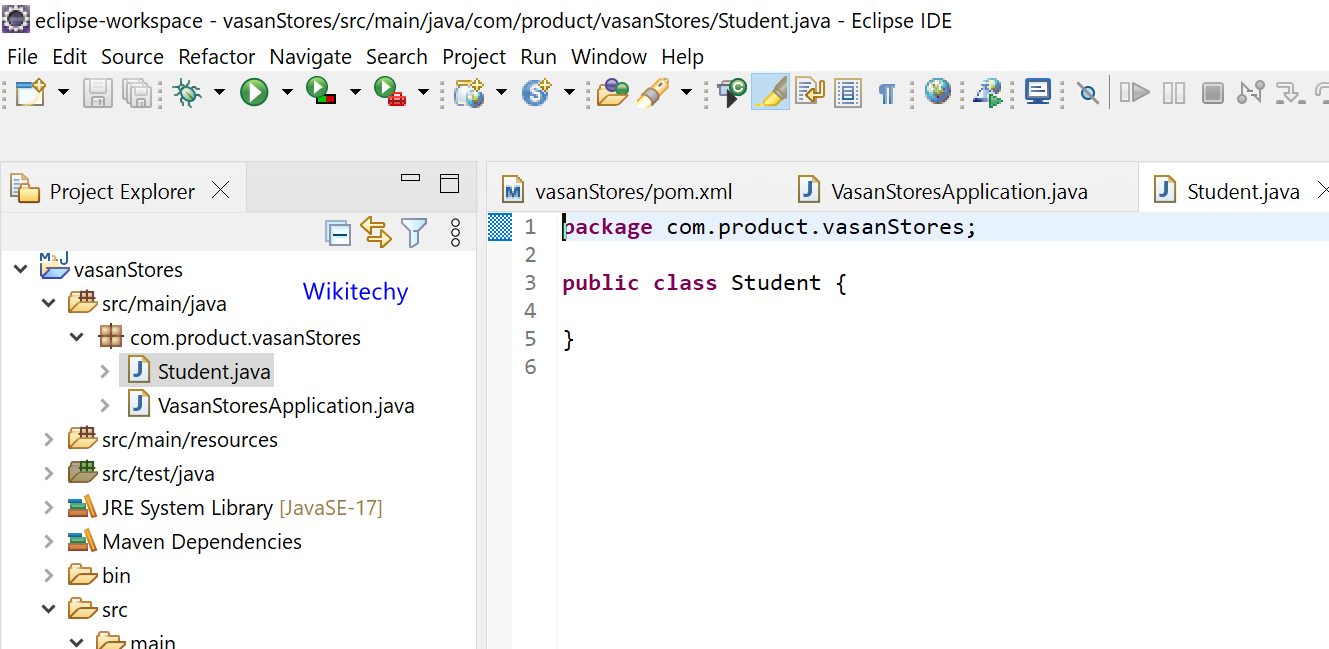Toggle Mark Occurrences highlighter icon
1329x649 pixels.
point(770,92)
